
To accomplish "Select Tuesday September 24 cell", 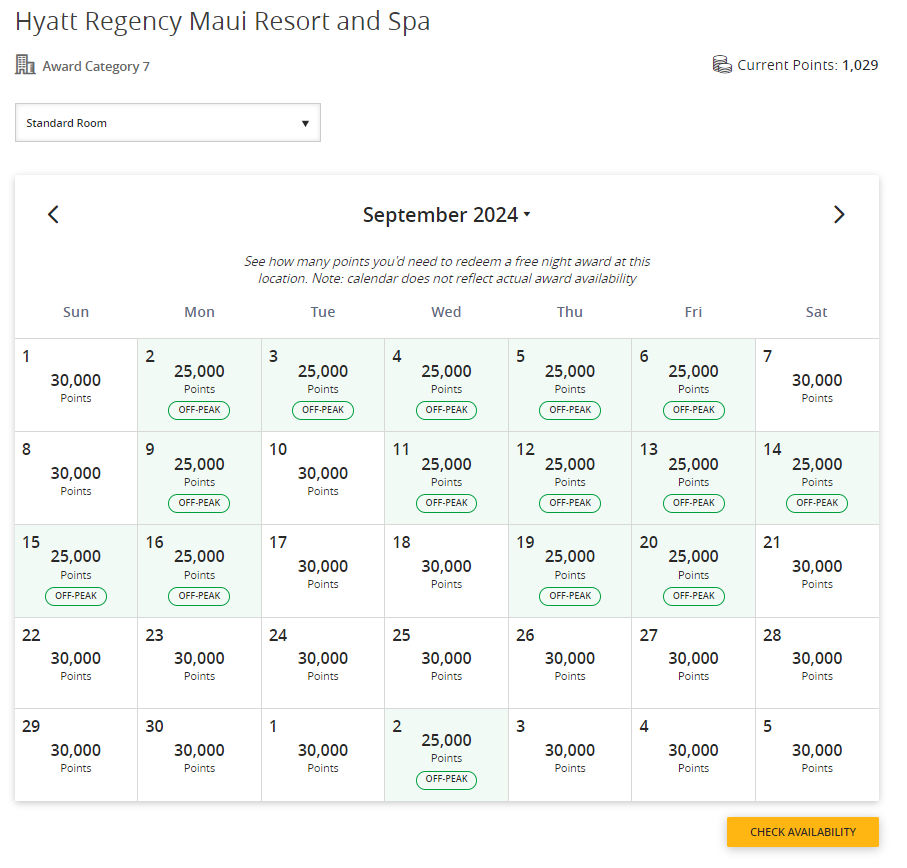I will point(323,663).
